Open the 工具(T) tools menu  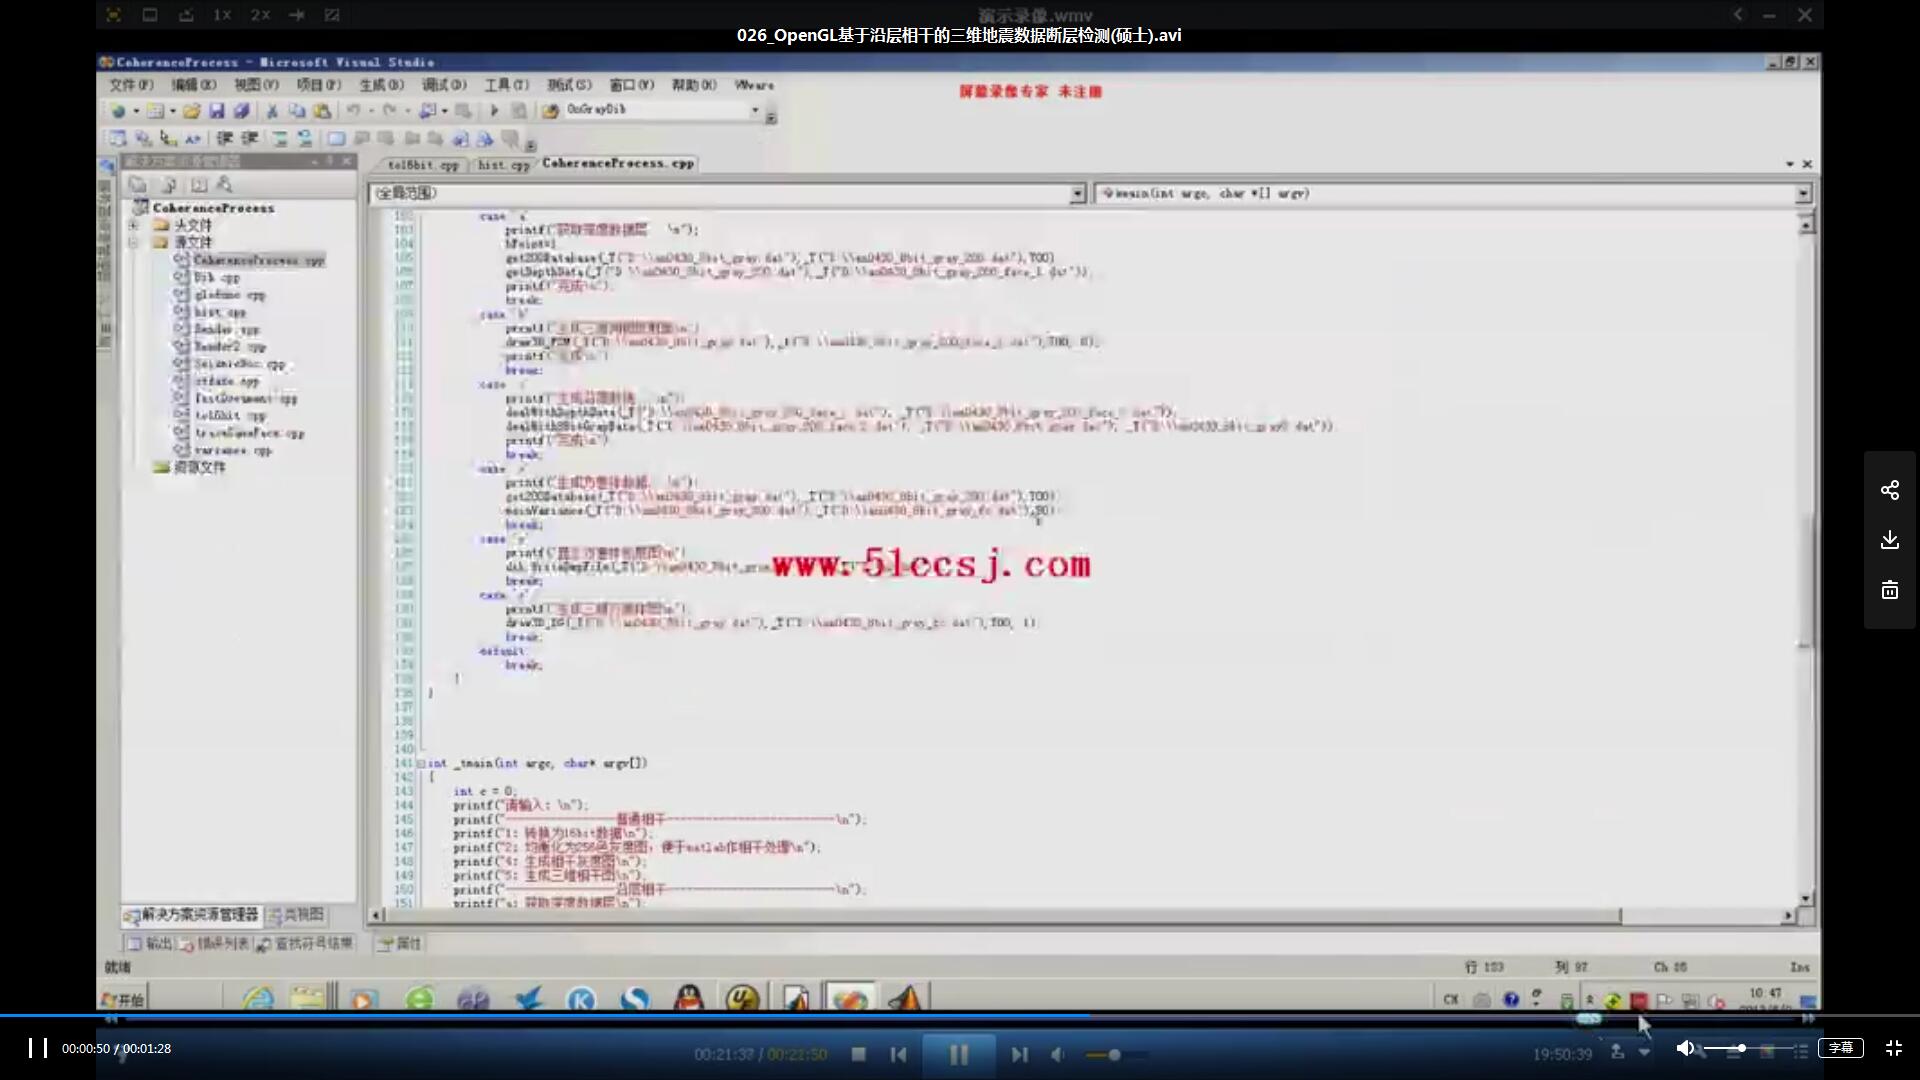(507, 85)
